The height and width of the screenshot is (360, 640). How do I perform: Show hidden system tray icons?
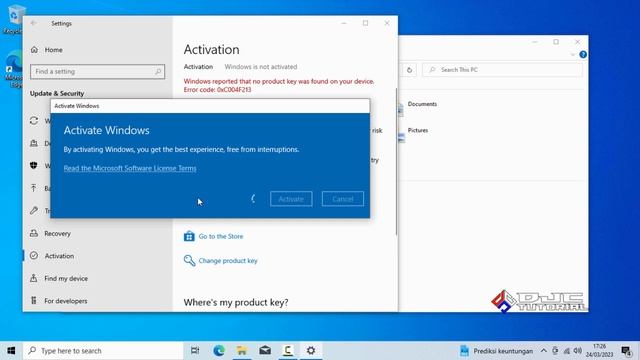click(544, 351)
